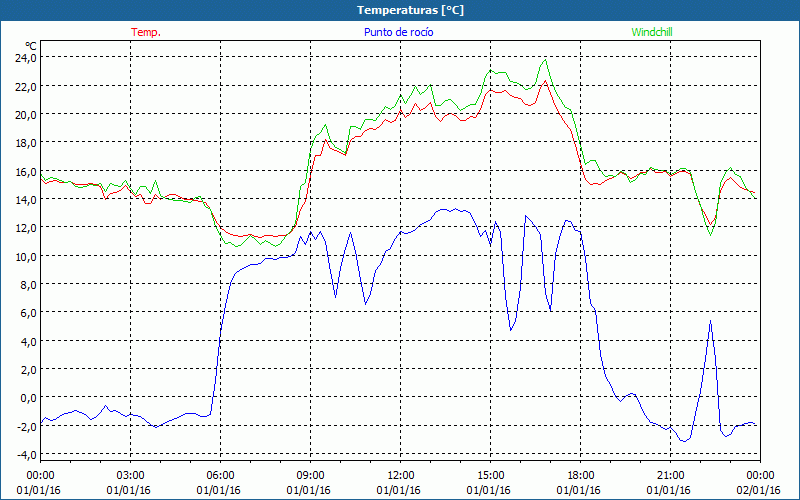Select the red 'Temp.' legend label
Screen dimensions: 800x500
[146, 32]
